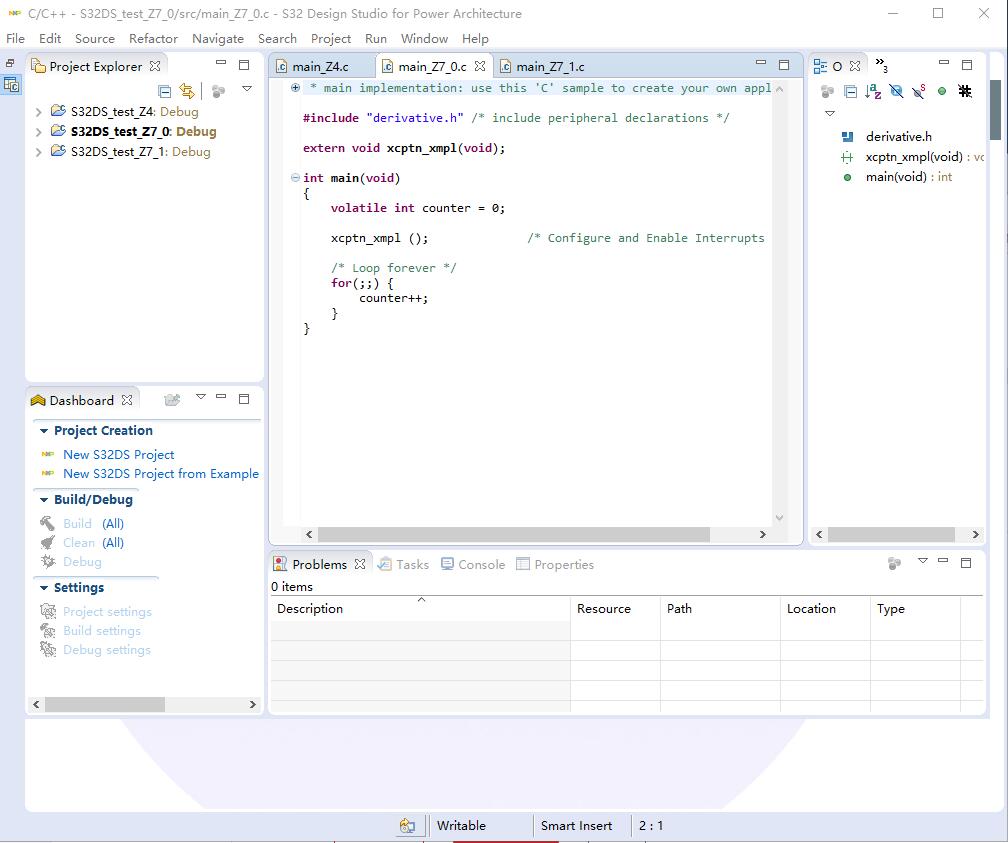Switch to the main_Z7_1.c editor tab

click(x=550, y=67)
